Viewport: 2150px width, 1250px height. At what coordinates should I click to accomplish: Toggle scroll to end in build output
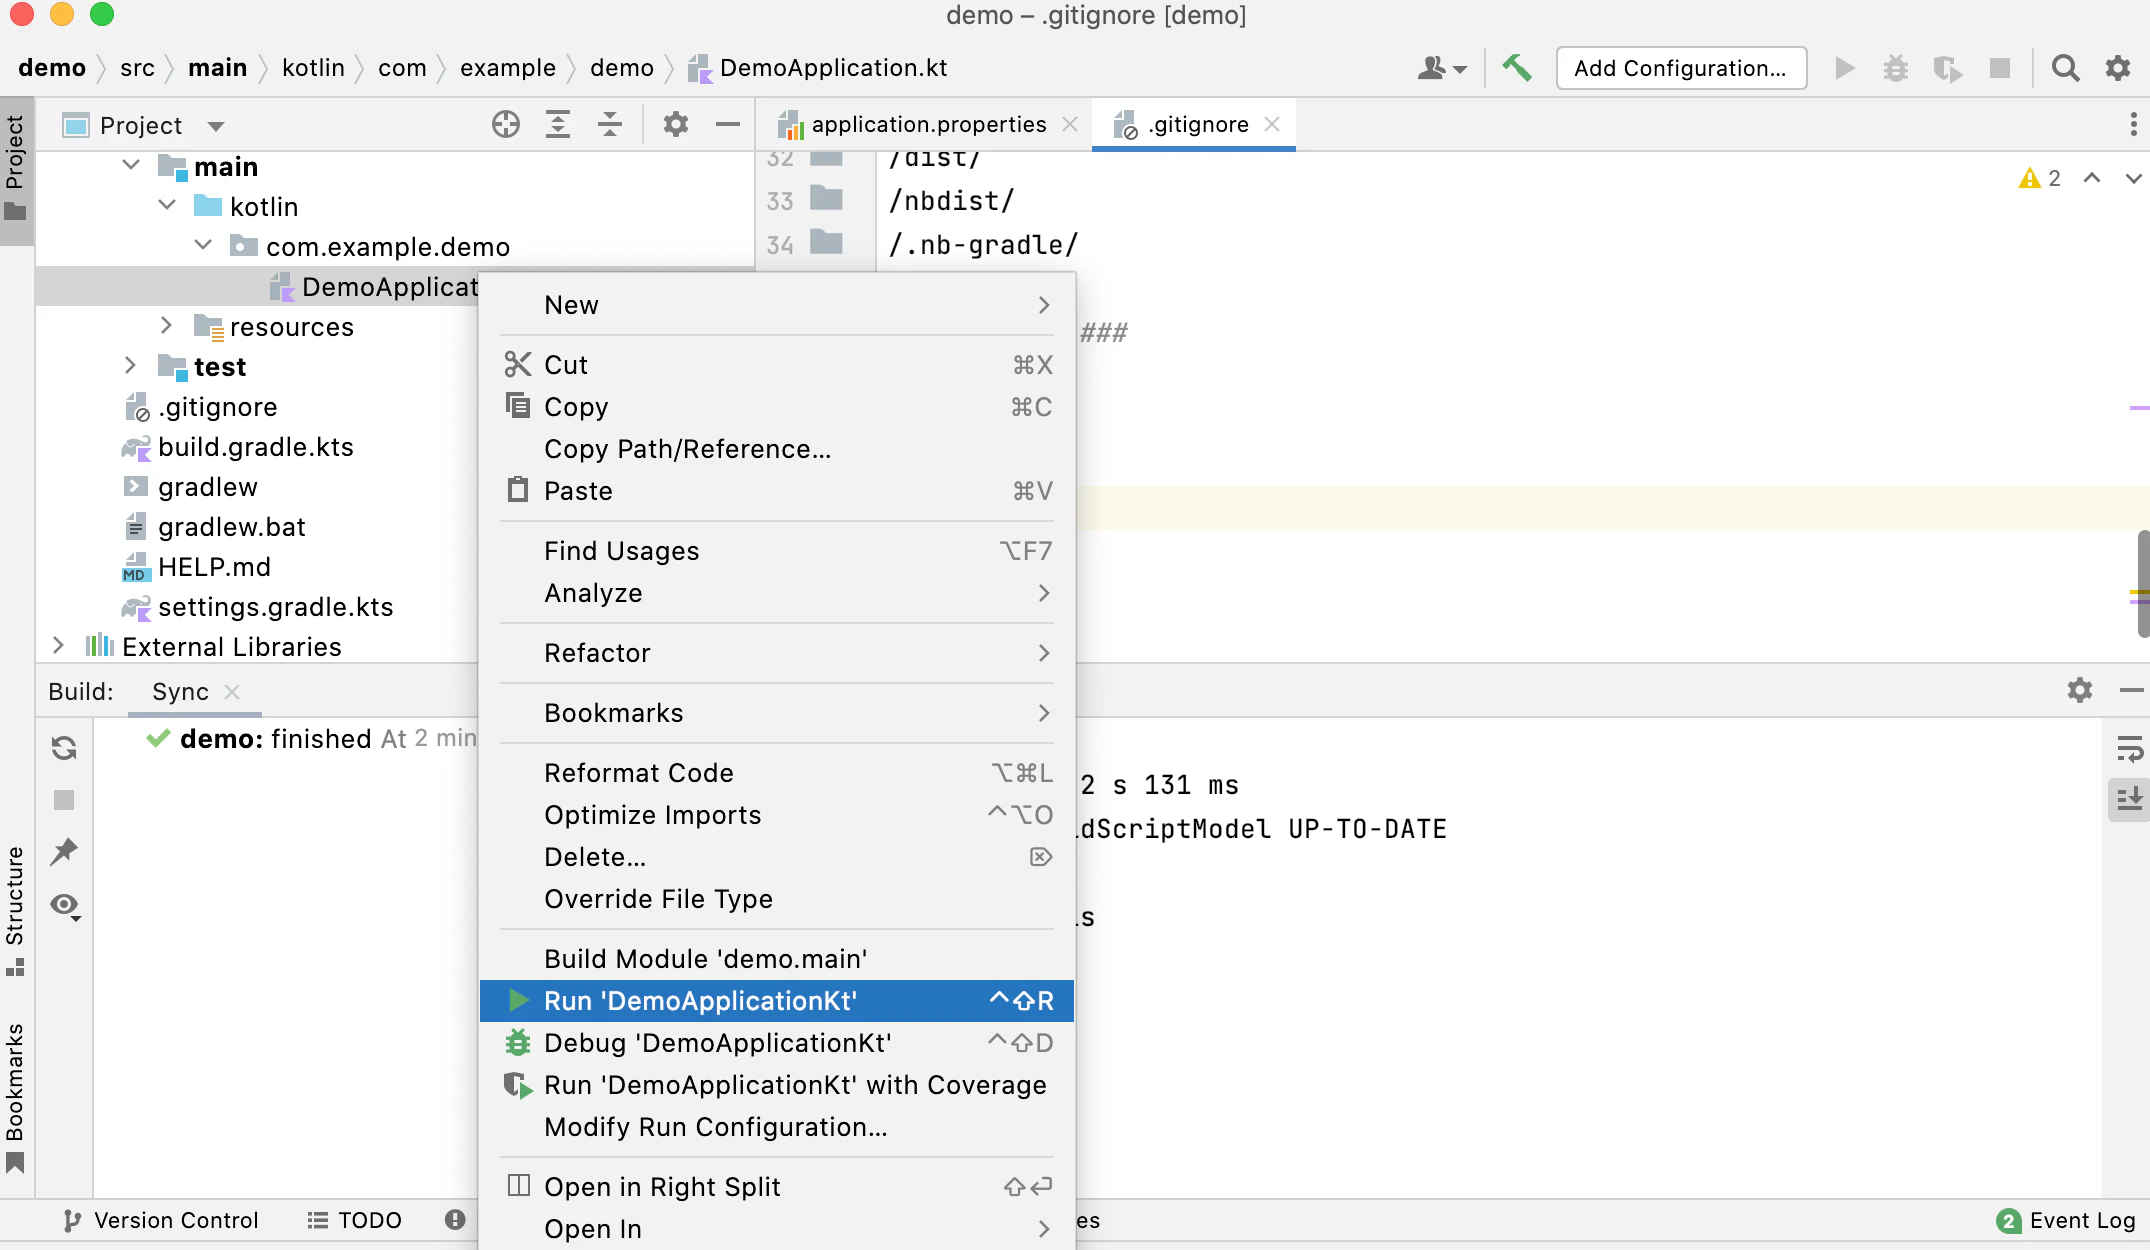pyautogui.click(x=2129, y=798)
